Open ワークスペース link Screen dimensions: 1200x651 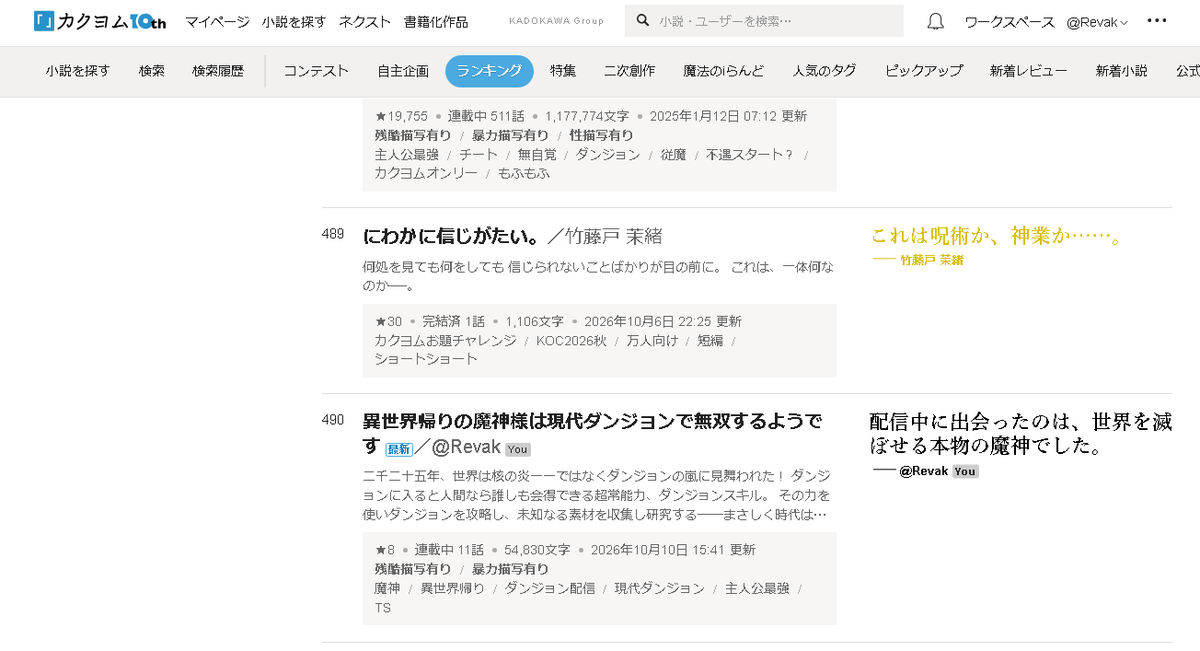coord(1009,21)
